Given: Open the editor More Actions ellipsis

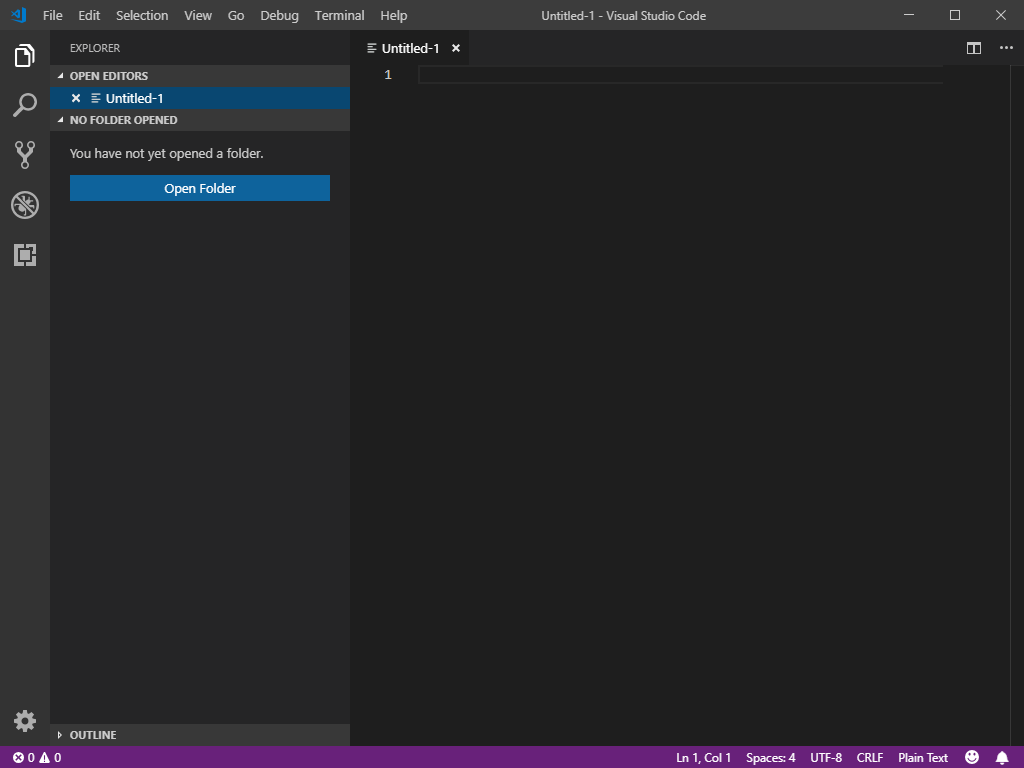Looking at the screenshot, I should (x=1006, y=48).
